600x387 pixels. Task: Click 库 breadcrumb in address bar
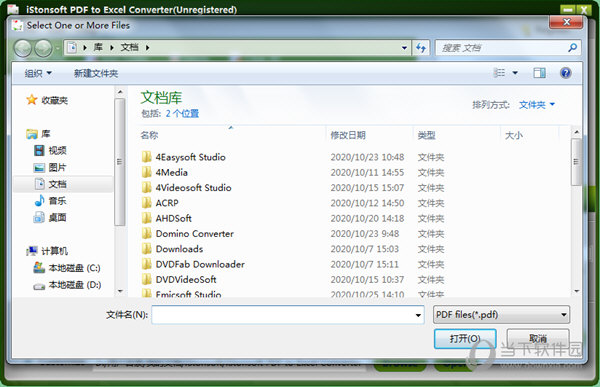tap(98, 47)
